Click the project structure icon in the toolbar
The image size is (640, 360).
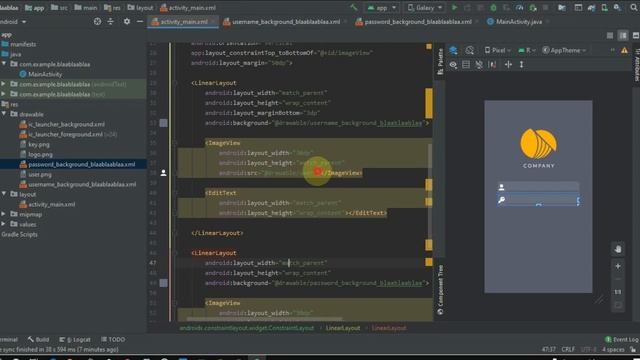pos(562,7)
